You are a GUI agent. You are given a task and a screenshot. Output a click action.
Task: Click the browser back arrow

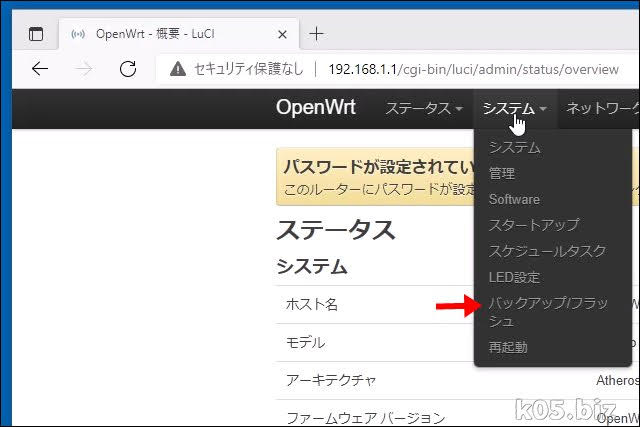click(x=40, y=69)
